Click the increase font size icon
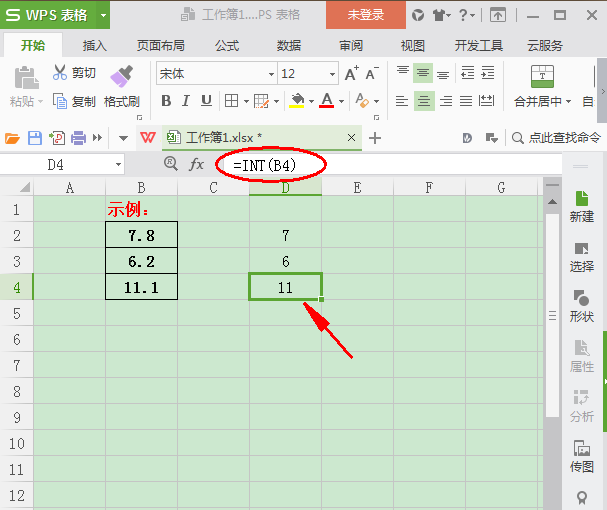This screenshot has width=607, height=510. [351, 74]
